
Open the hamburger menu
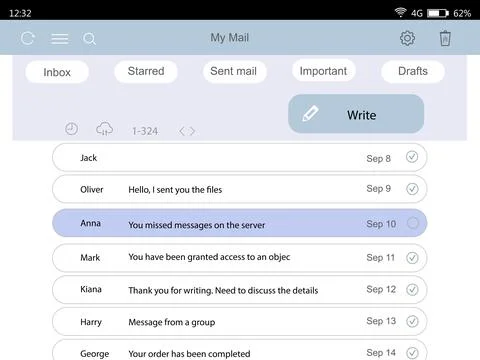click(x=60, y=39)
